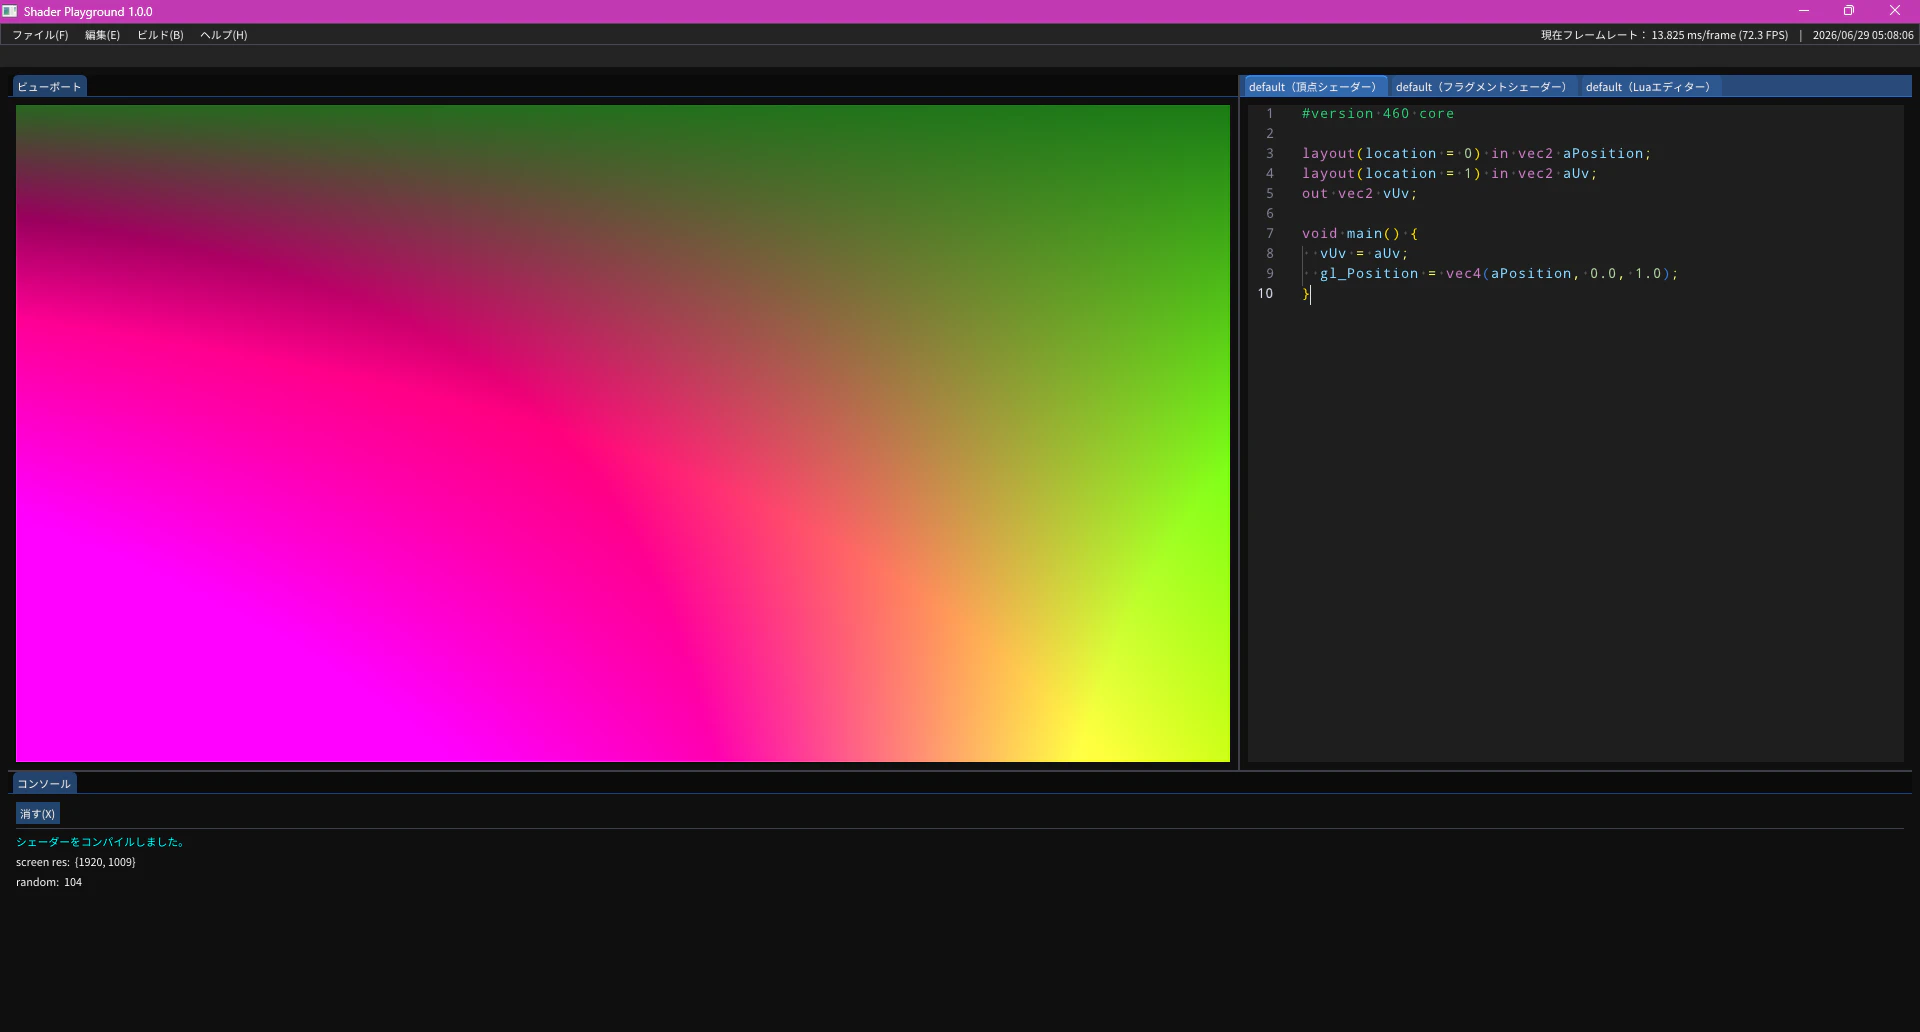The width and height of the screenshot is (1920, 1032).
Task: Click the shader gradient viewport preview
Action: click(622, 433)
